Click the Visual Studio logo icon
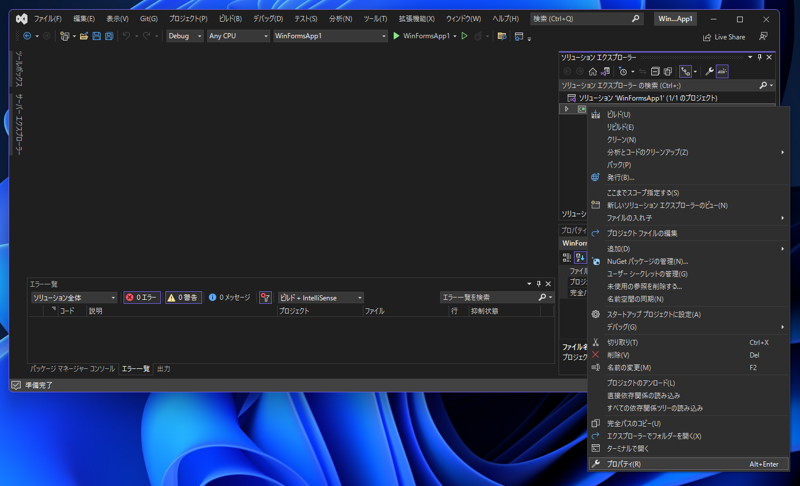 pyautogui.click(x=21, y=19)
